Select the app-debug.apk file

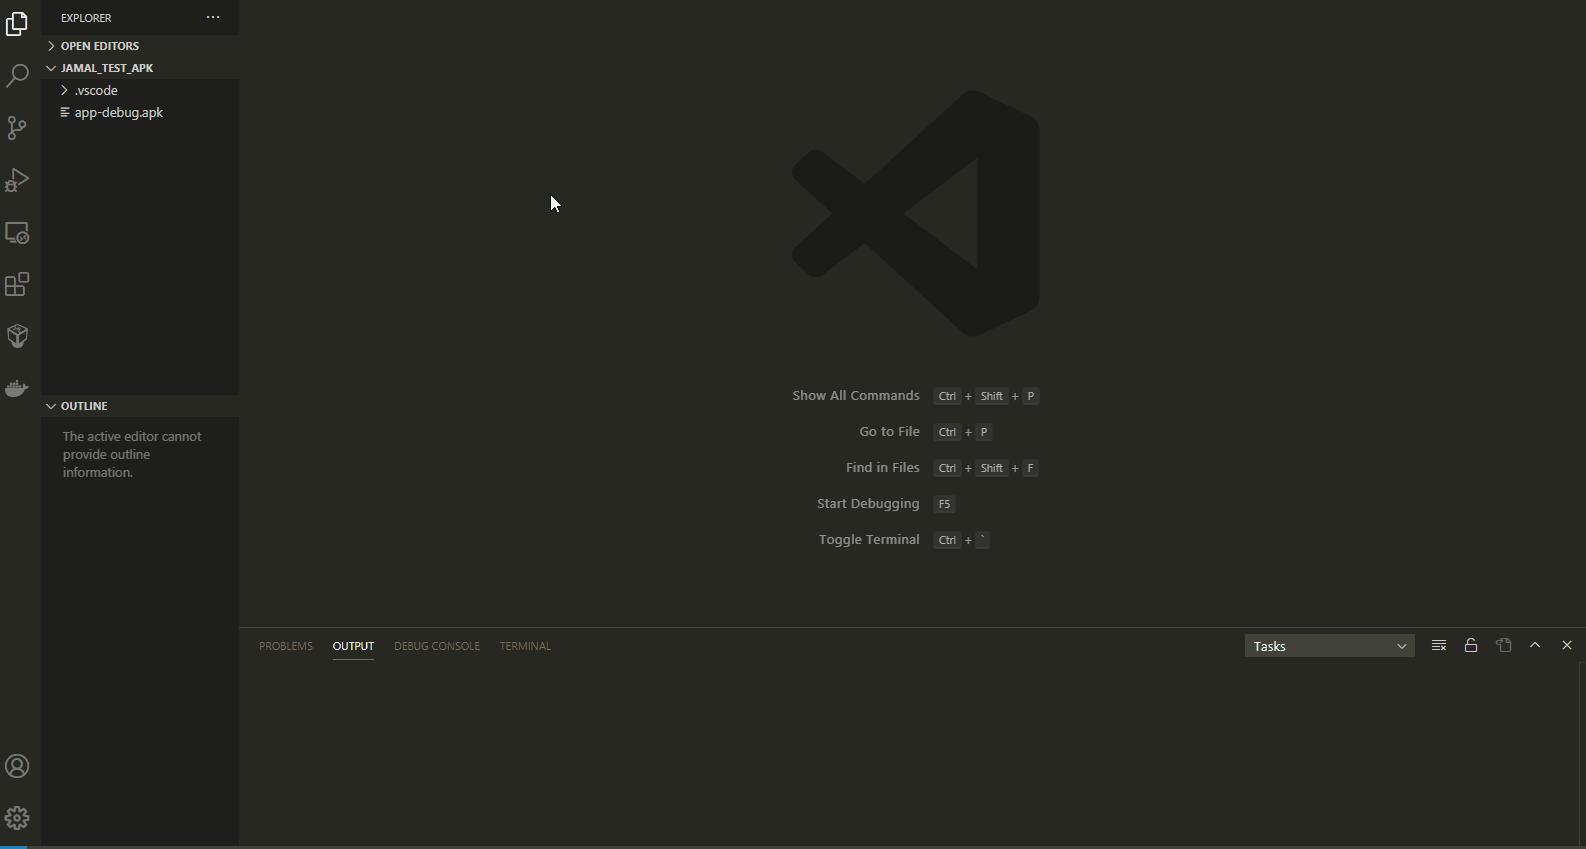pos(140,112)
